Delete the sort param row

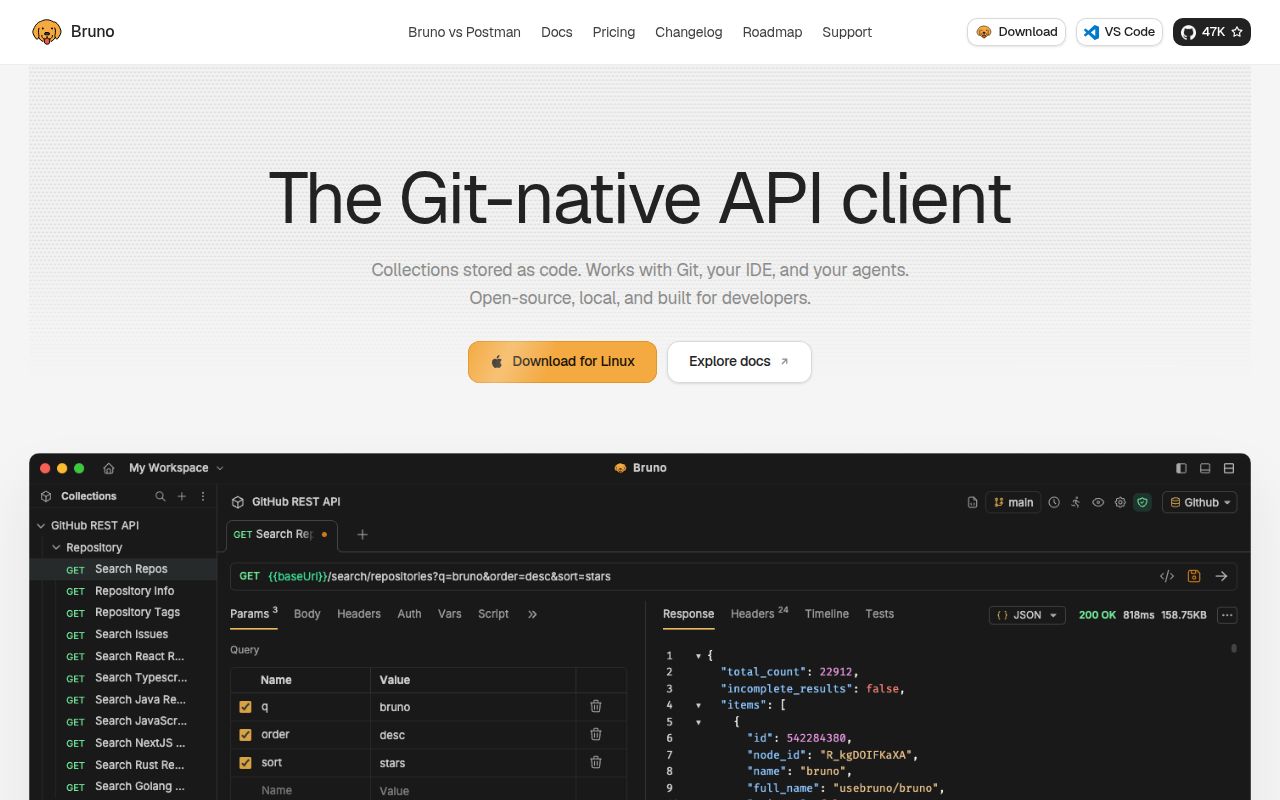click(596, 762)
